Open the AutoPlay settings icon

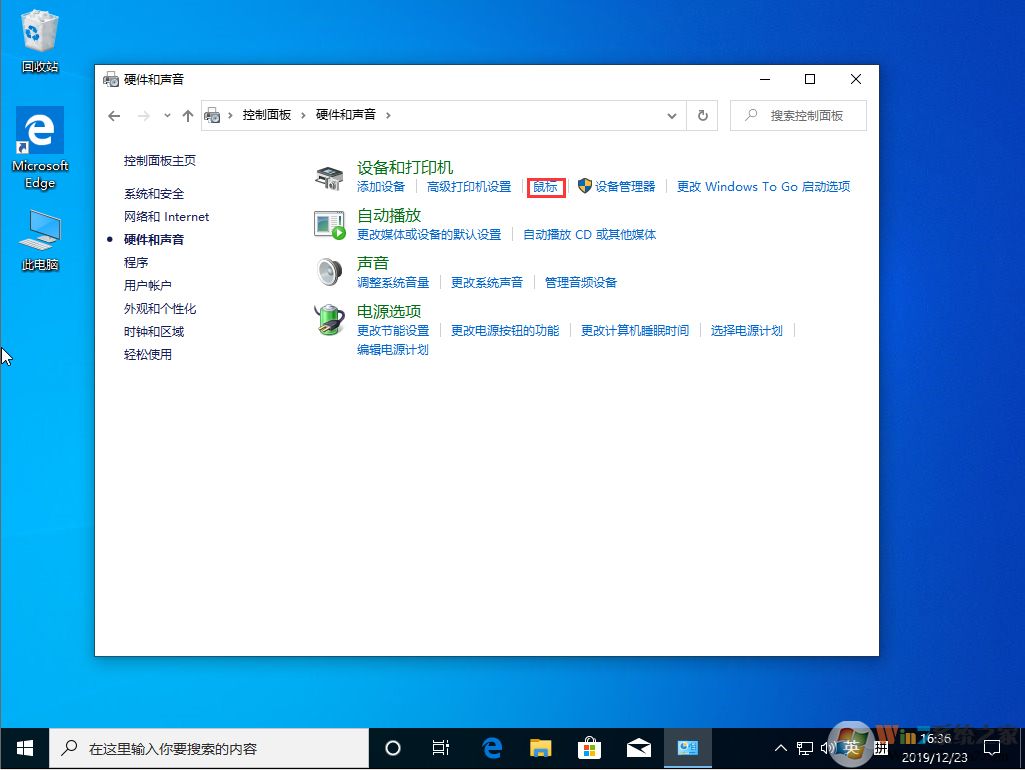[329, 223]
